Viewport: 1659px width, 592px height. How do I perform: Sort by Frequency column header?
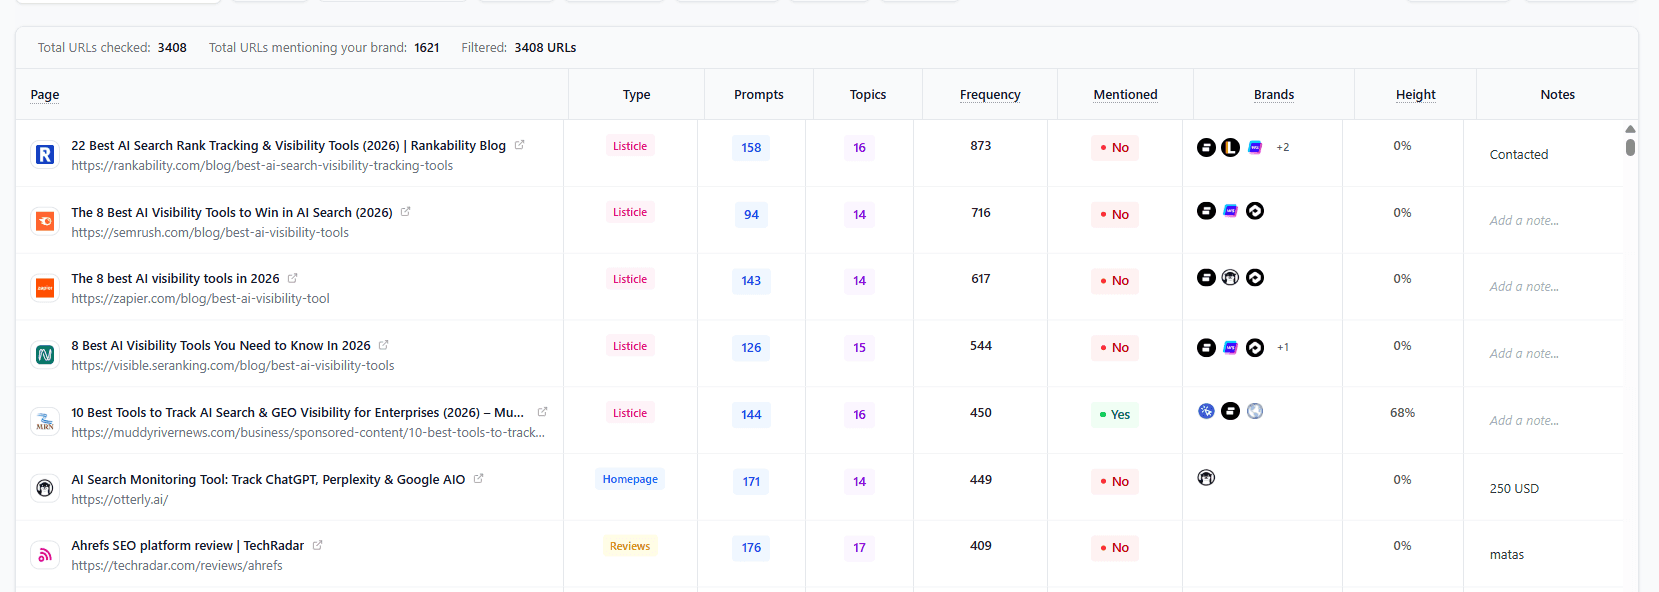[990, 94]
